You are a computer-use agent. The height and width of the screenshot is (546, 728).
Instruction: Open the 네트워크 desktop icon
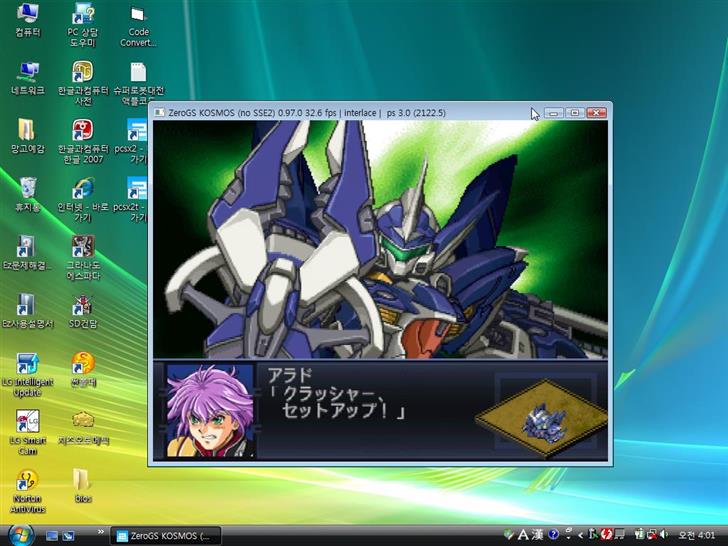(27, 78)
